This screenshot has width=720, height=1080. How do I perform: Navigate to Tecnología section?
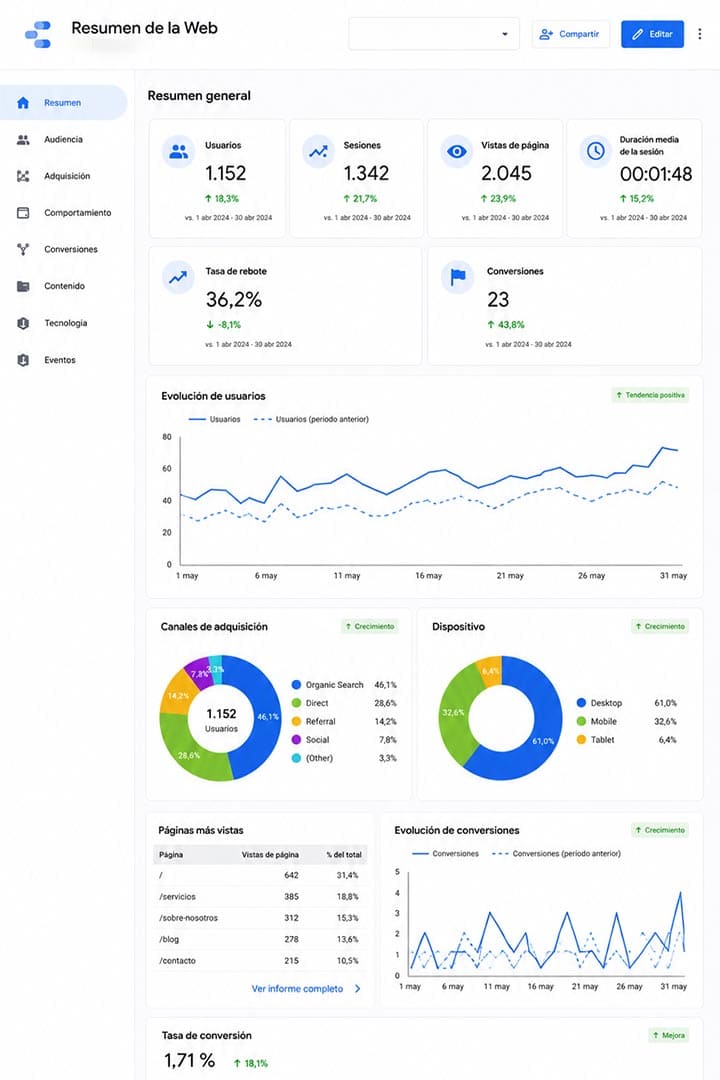(x=63, y=323)
